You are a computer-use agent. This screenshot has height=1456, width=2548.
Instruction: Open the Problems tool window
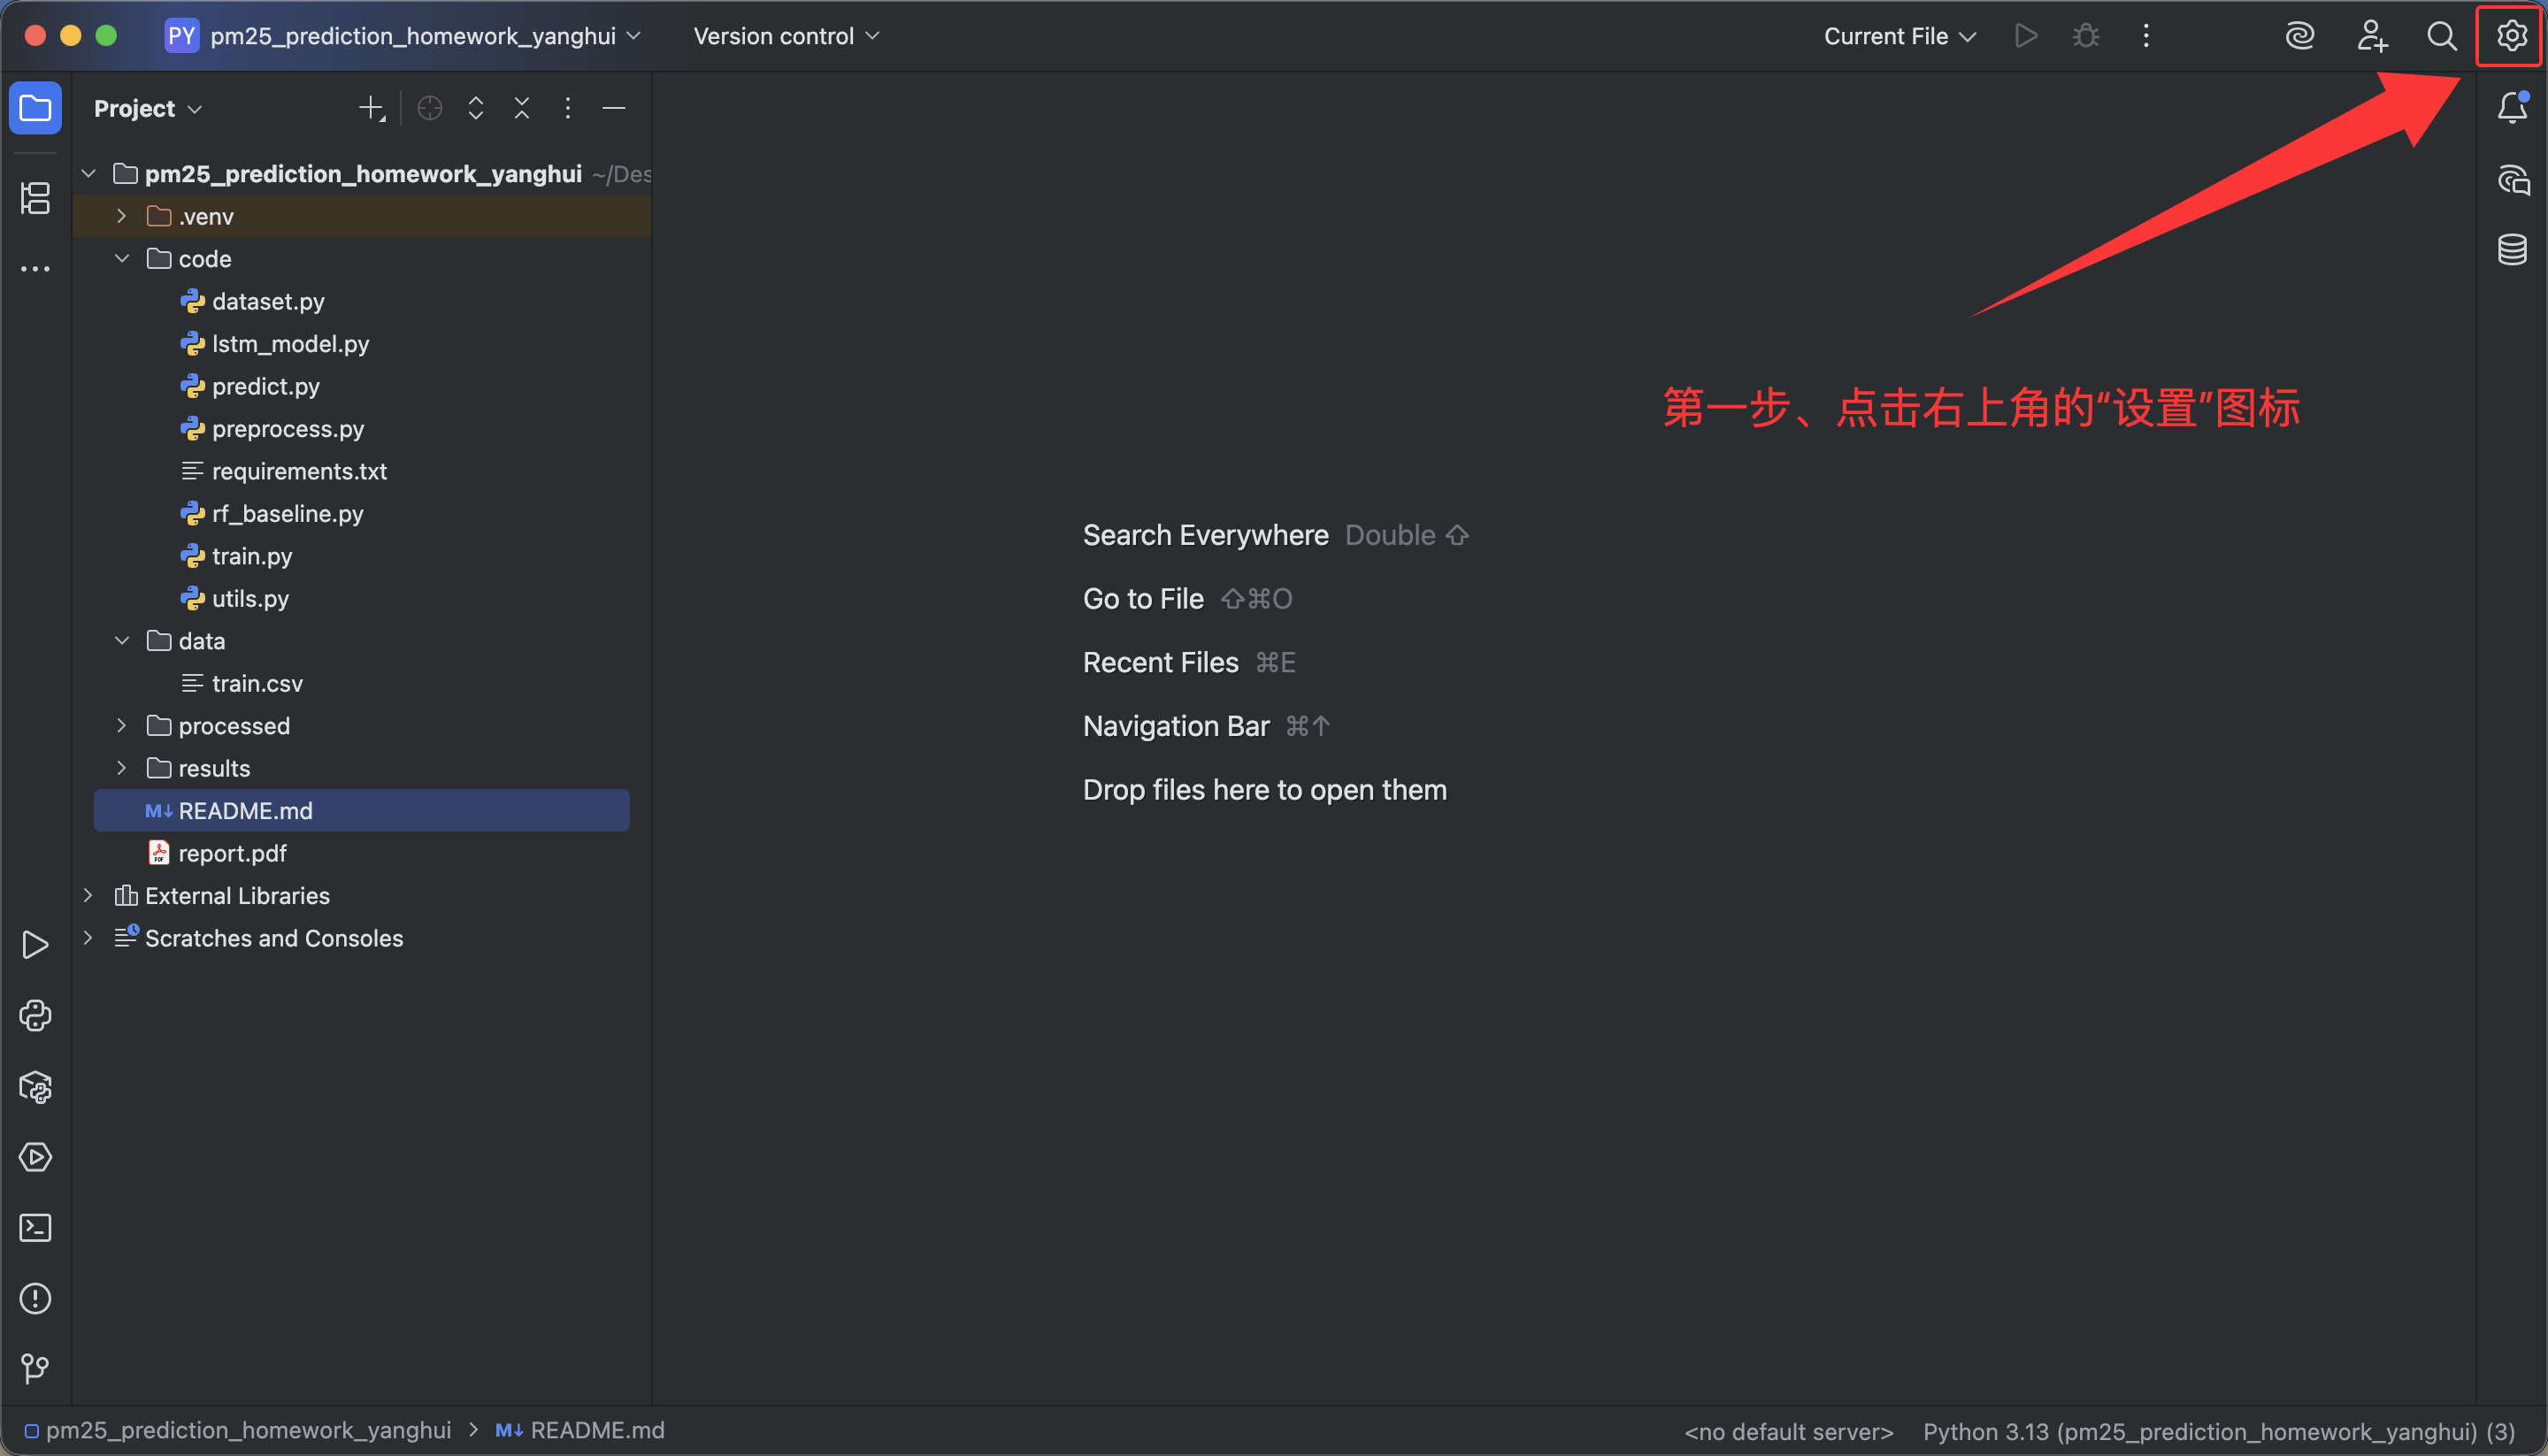[35, 1298]
